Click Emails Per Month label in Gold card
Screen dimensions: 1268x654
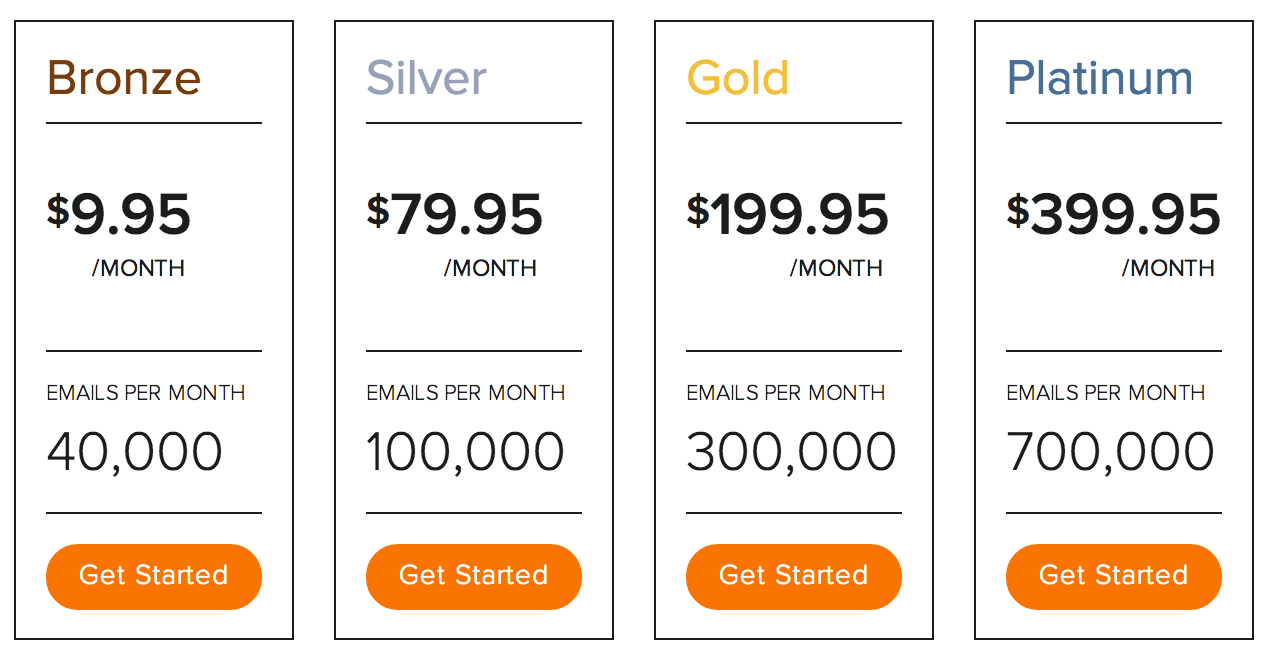point(786,393)
